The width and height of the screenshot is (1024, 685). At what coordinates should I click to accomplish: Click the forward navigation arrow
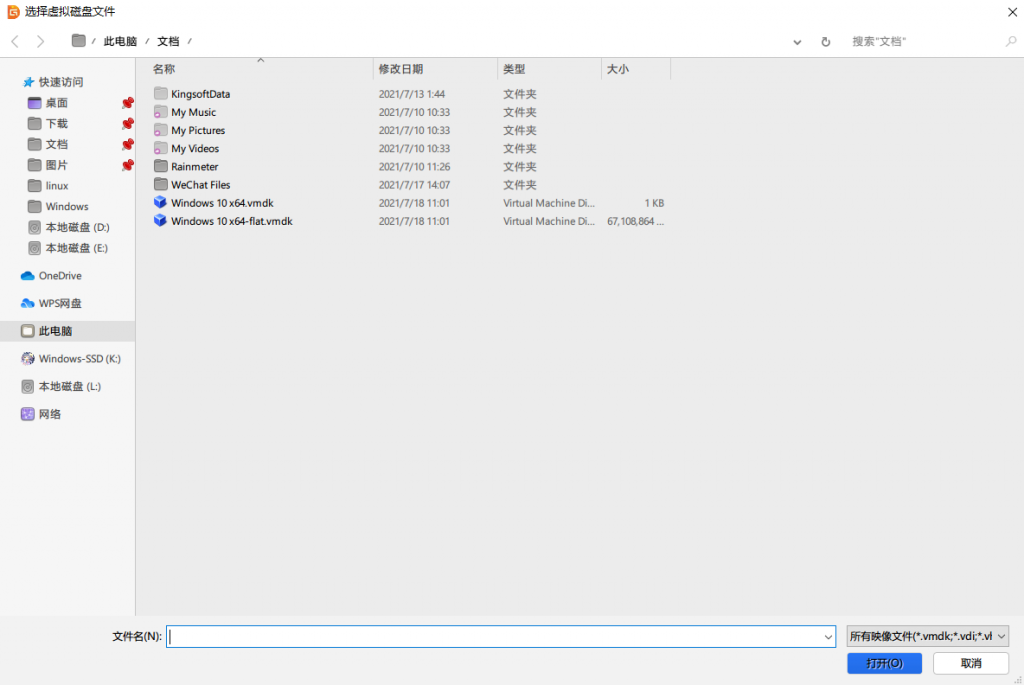[x=40, y=42]
